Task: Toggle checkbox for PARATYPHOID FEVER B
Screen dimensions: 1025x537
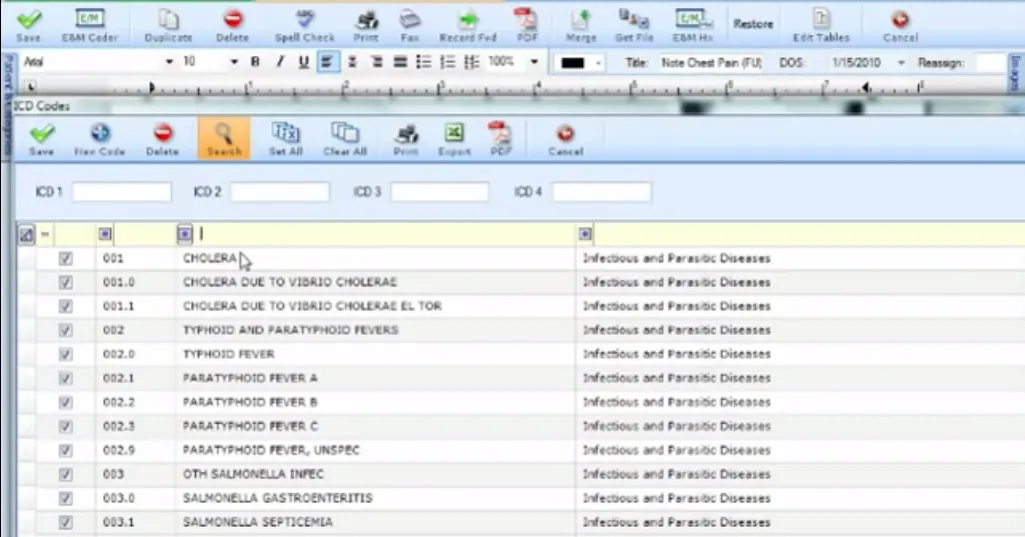Action: point(65,402)
